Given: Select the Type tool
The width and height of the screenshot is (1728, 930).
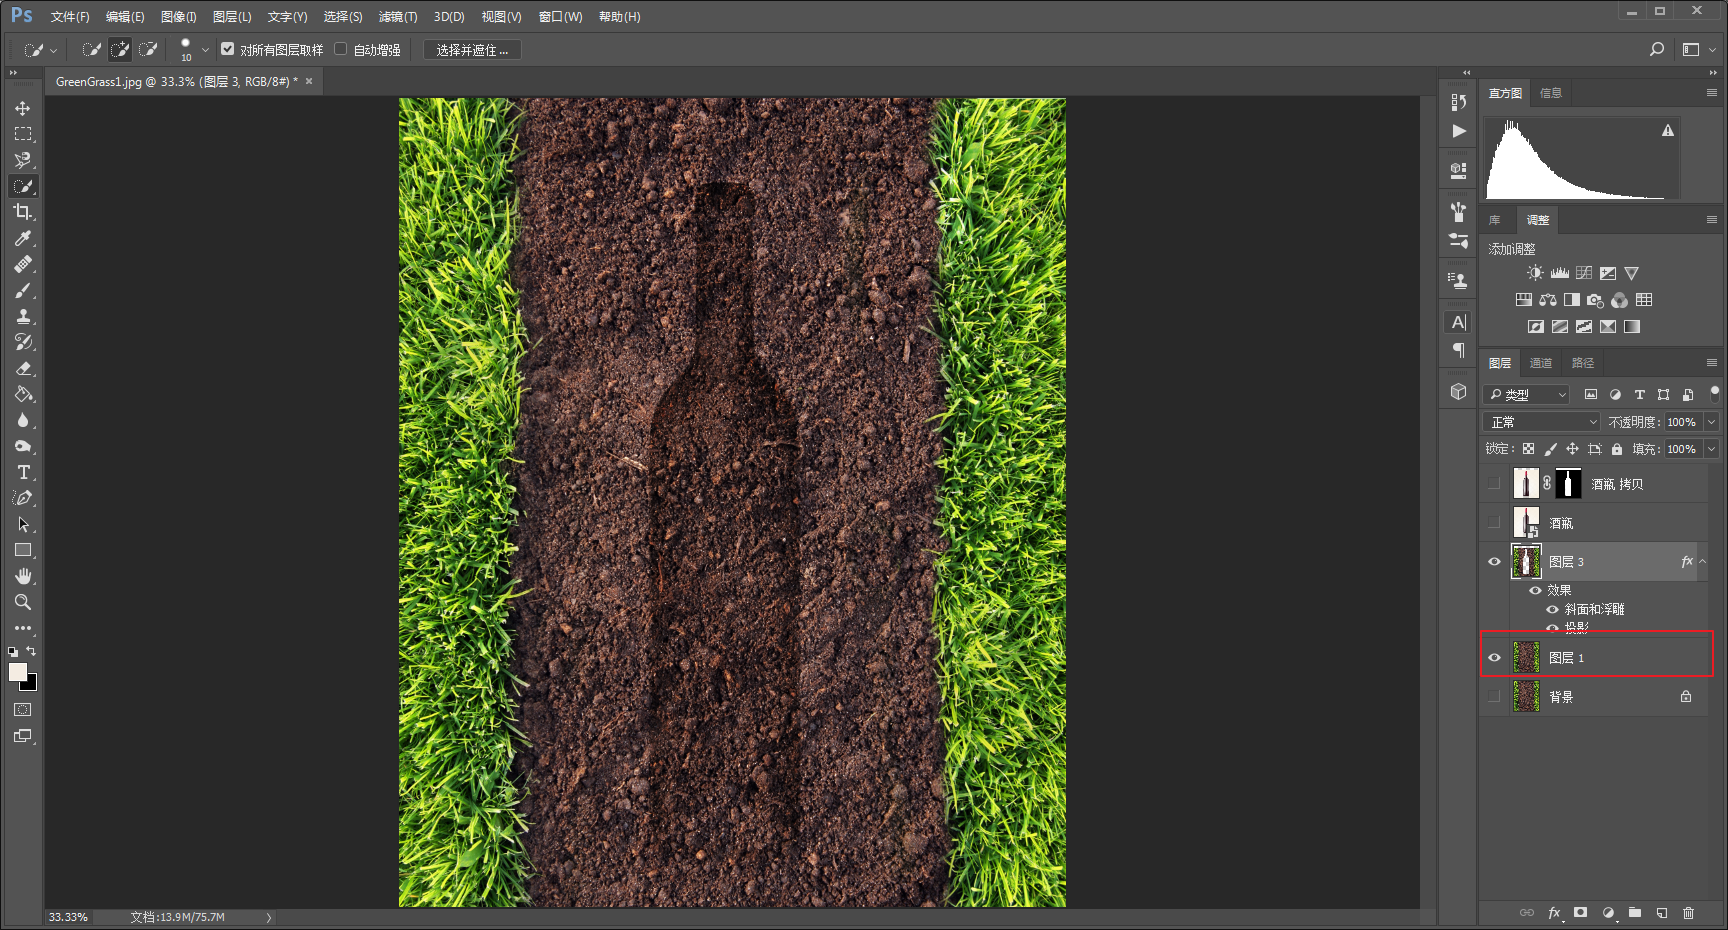Looking at the screenshot, I should pos(22,472).
